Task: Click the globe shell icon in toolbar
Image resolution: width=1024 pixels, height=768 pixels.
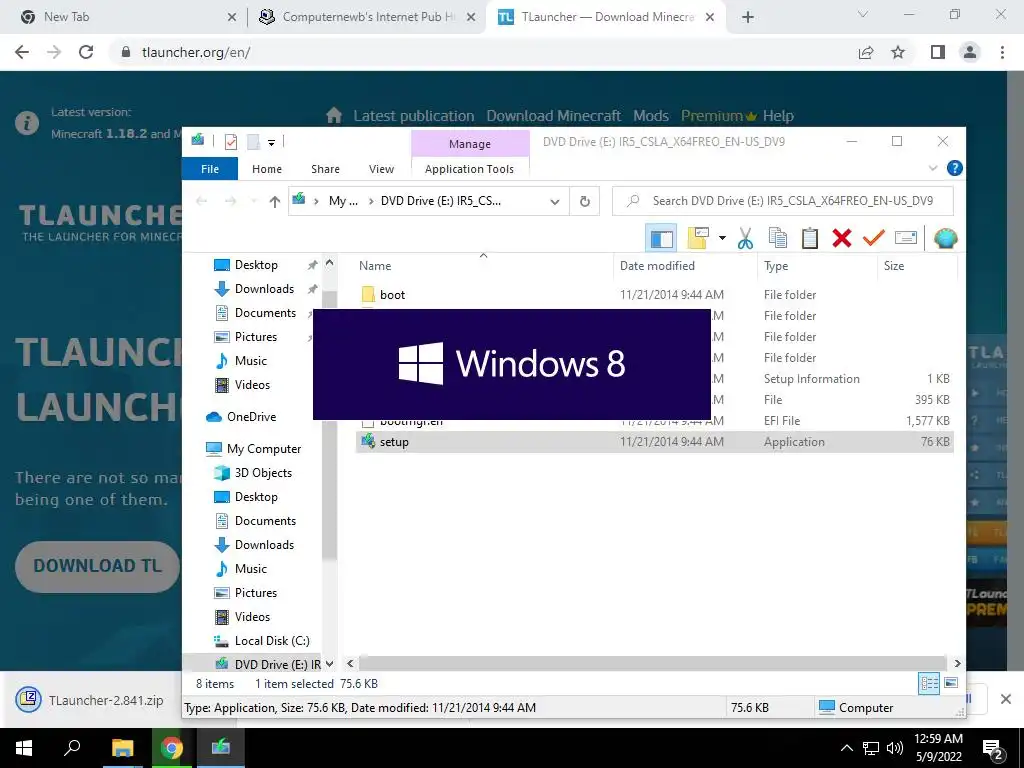Action: [x=945, y=238]
